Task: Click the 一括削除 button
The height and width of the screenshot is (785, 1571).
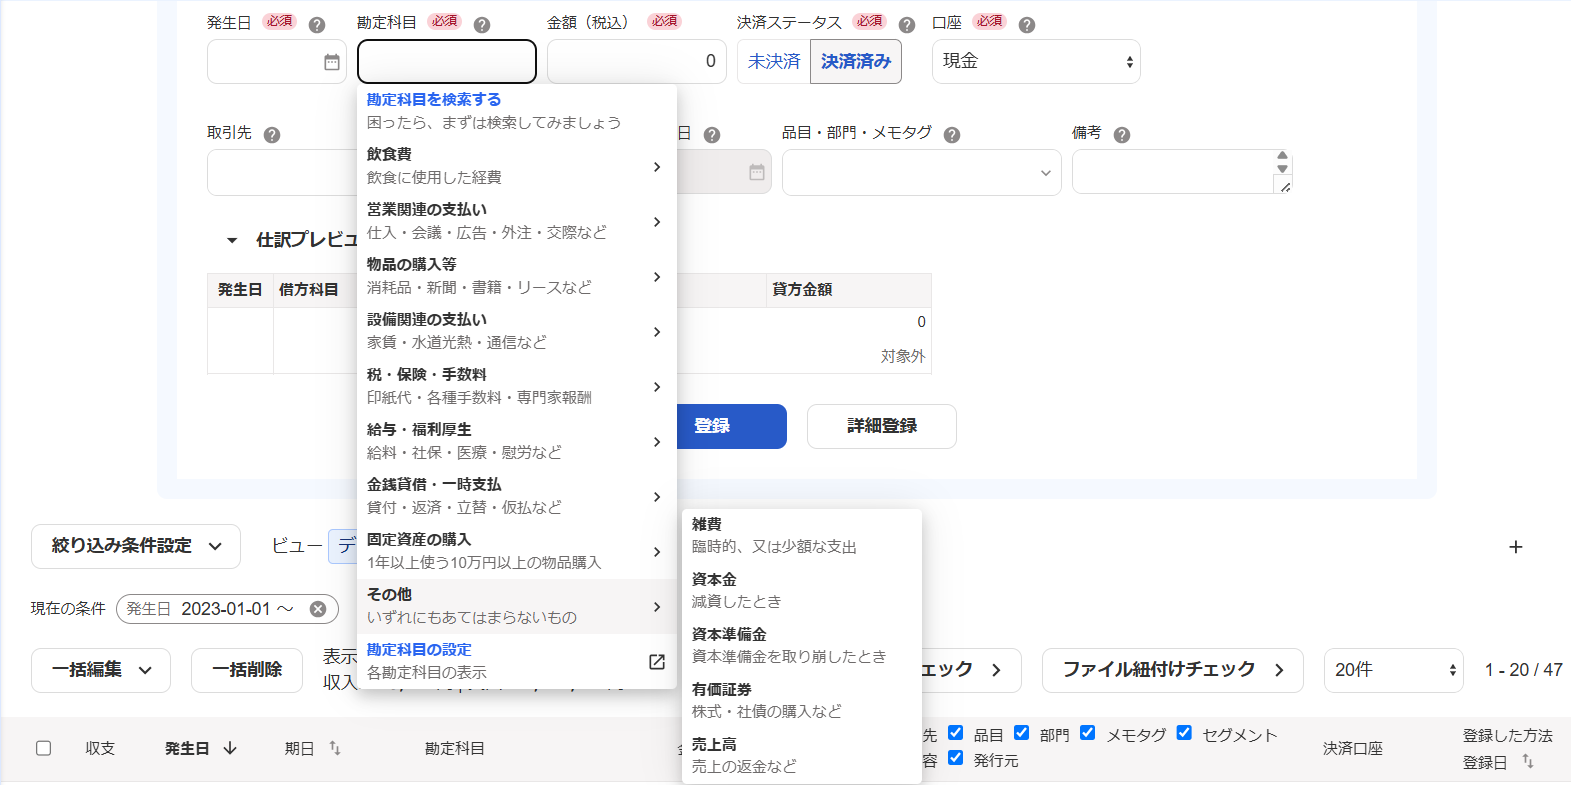Action: click(x=247, y=670)
